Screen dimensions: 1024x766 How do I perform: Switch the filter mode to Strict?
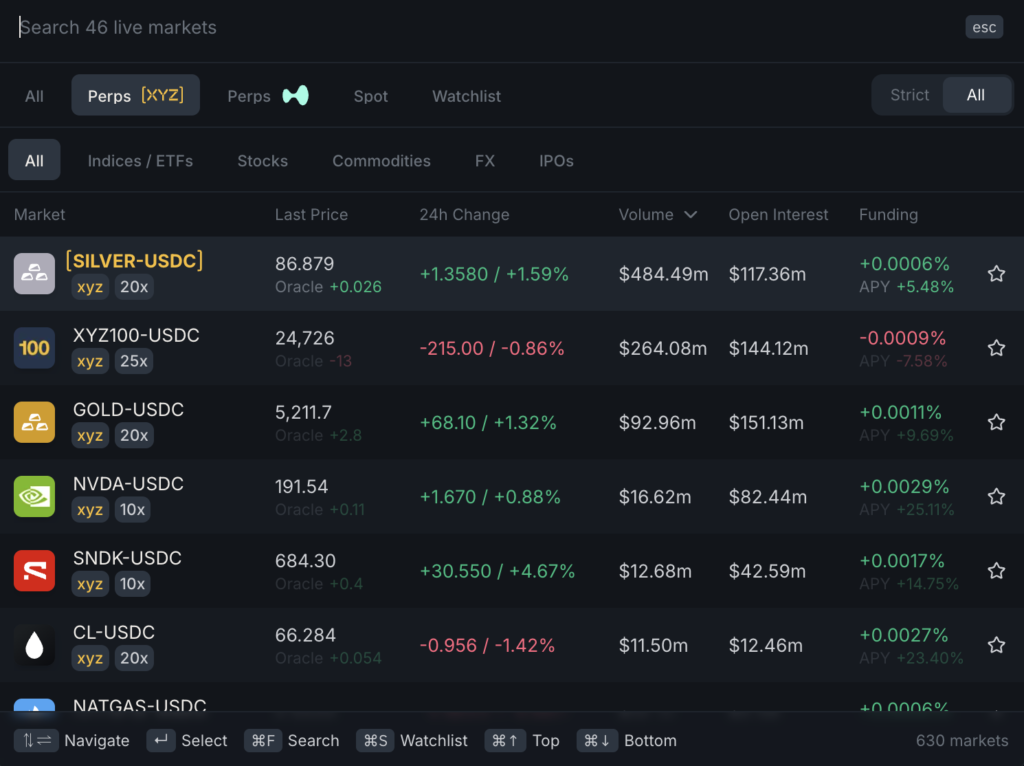coord(909,95)
